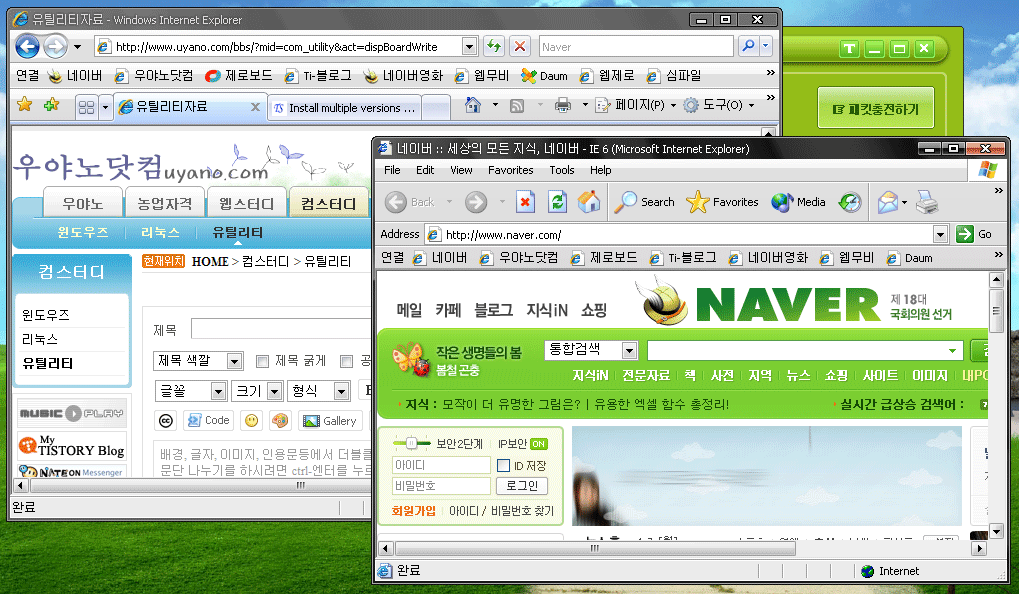This screenshot has height=594, width=1019.
Task: Open the Tools menu in IE6
Action: coord(561,170)
